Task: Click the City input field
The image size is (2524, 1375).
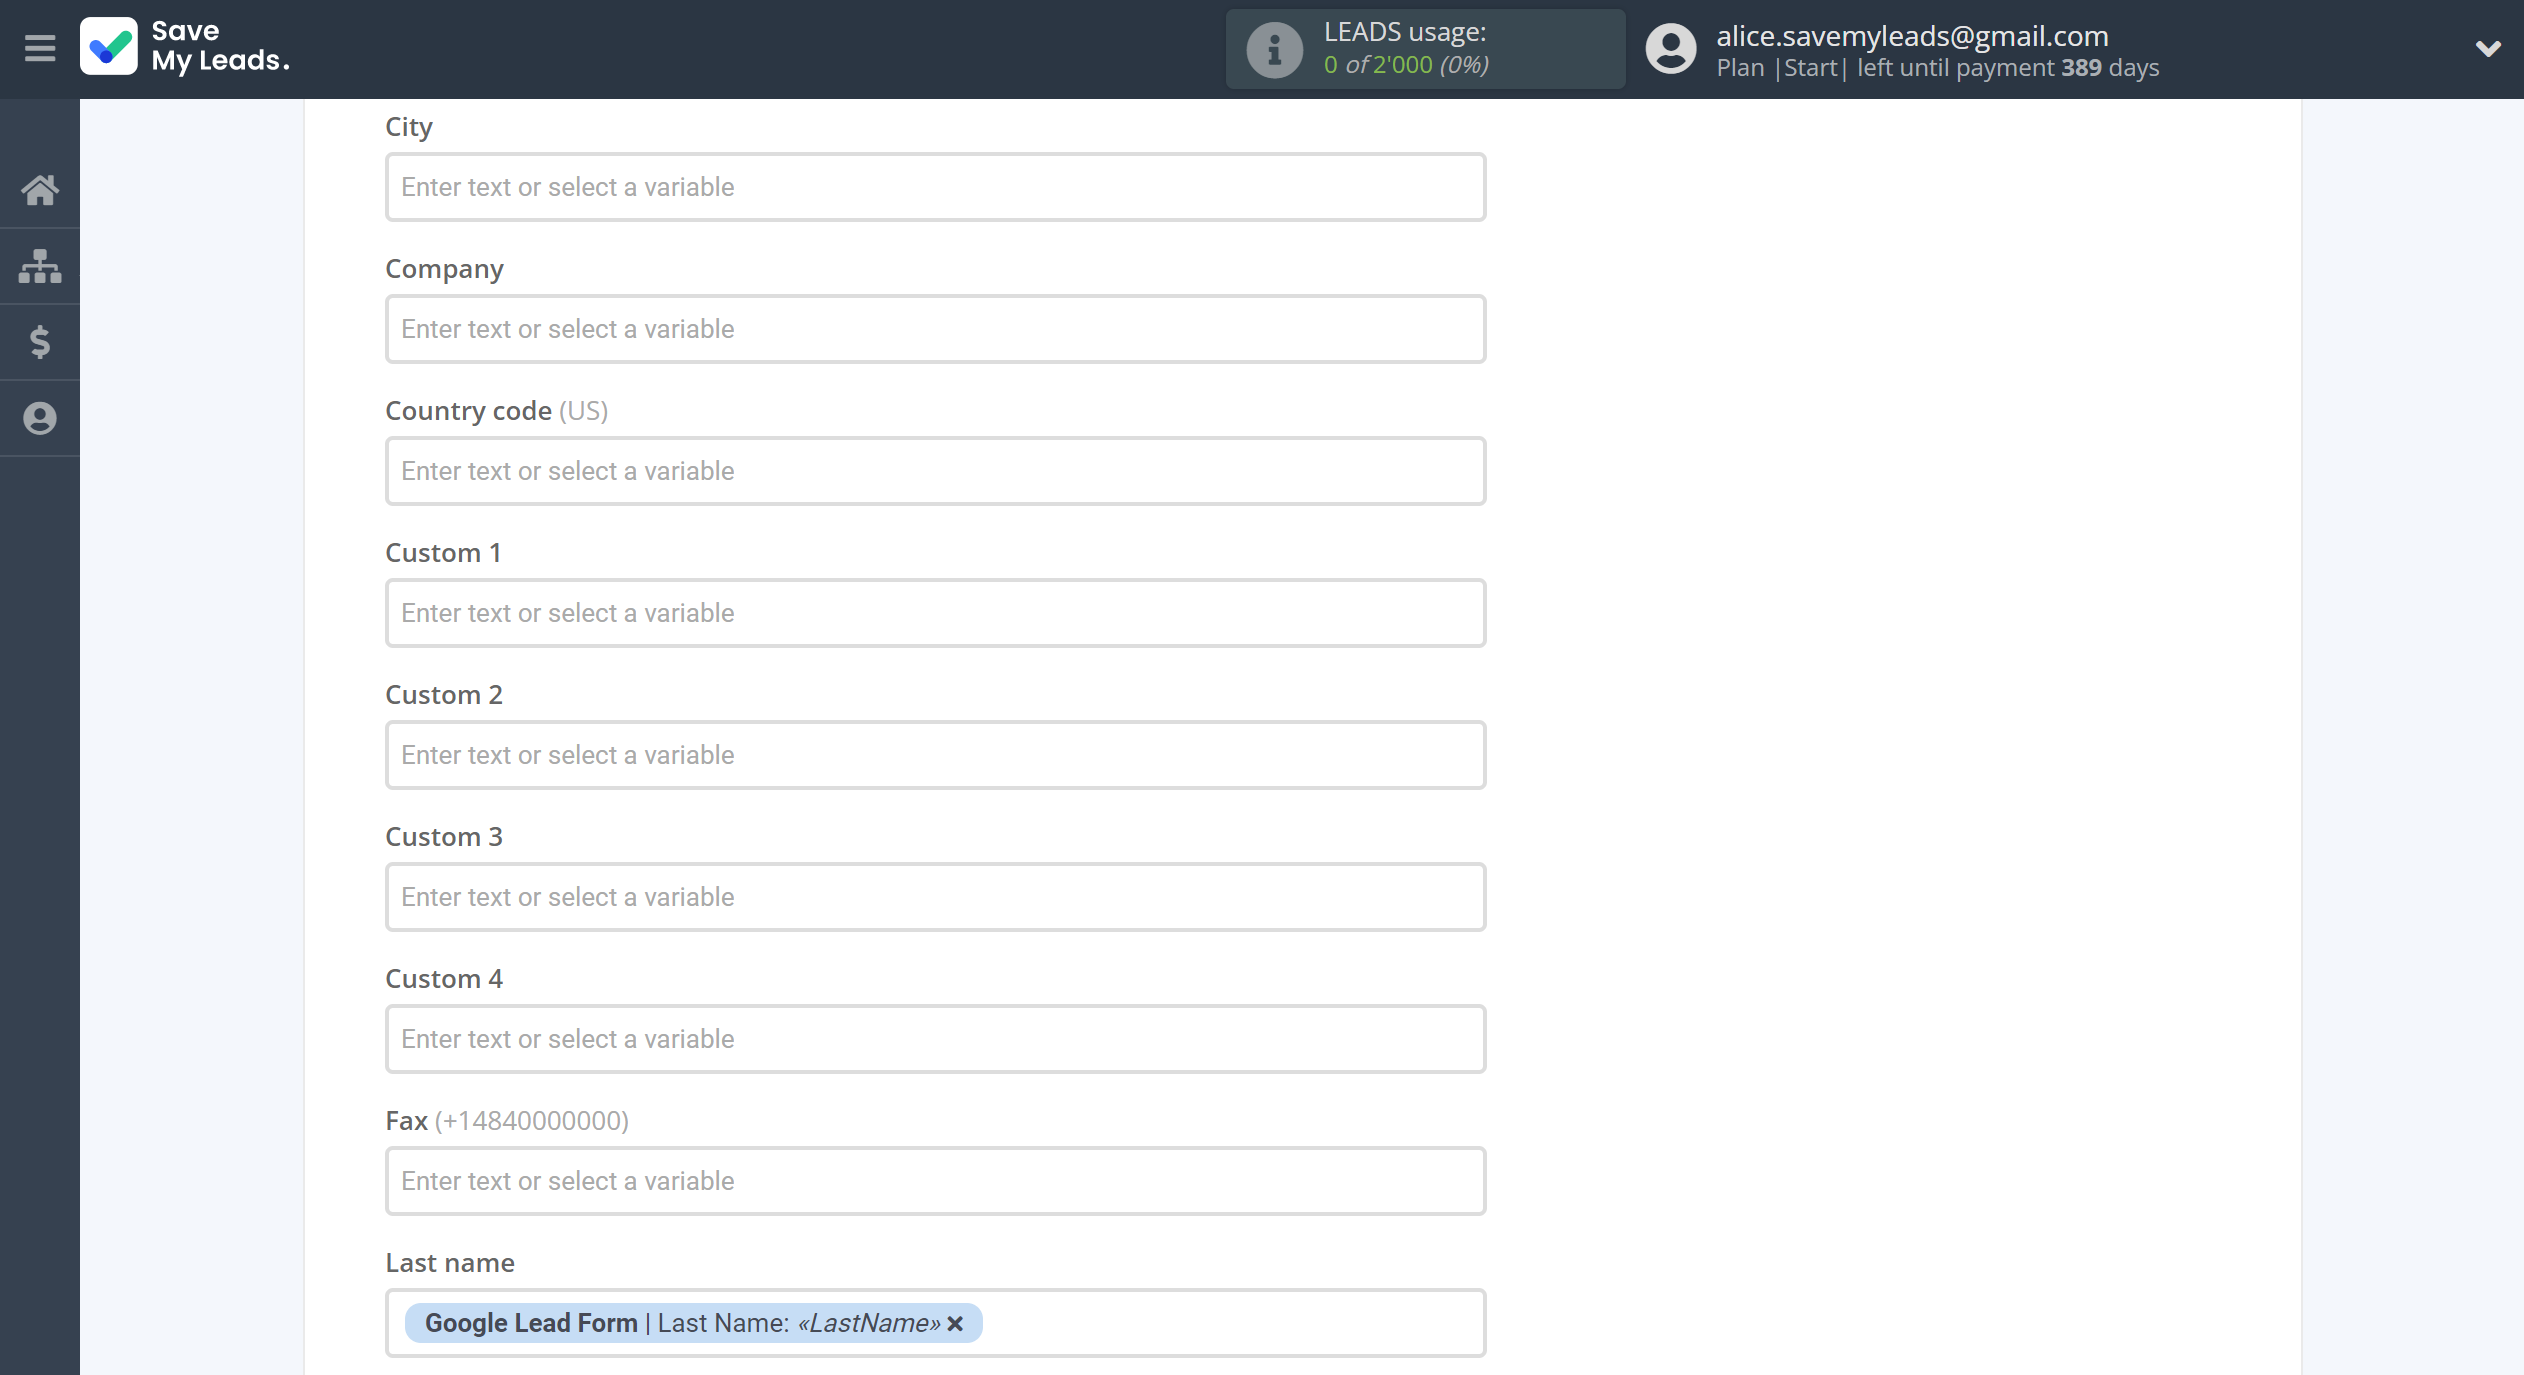Action: [935, 187]
